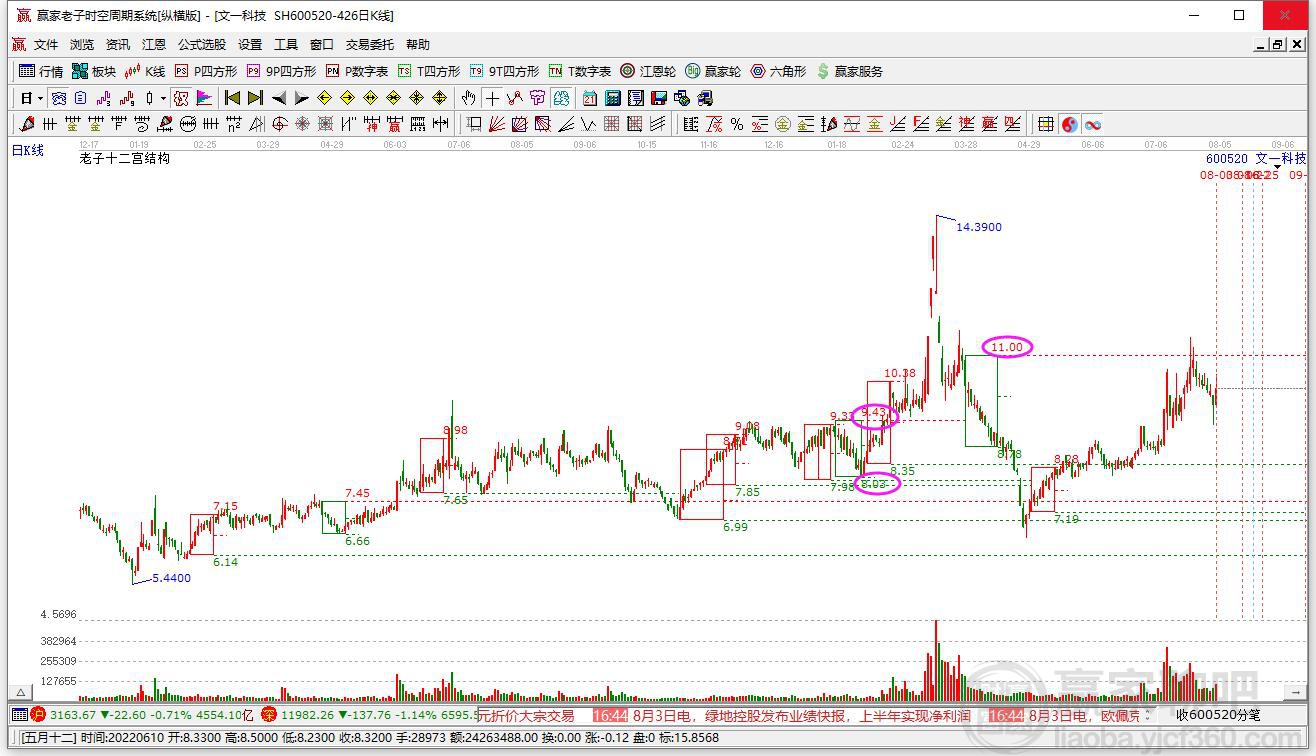Select the red pencil drawing tool

click(x=27, y=124)
